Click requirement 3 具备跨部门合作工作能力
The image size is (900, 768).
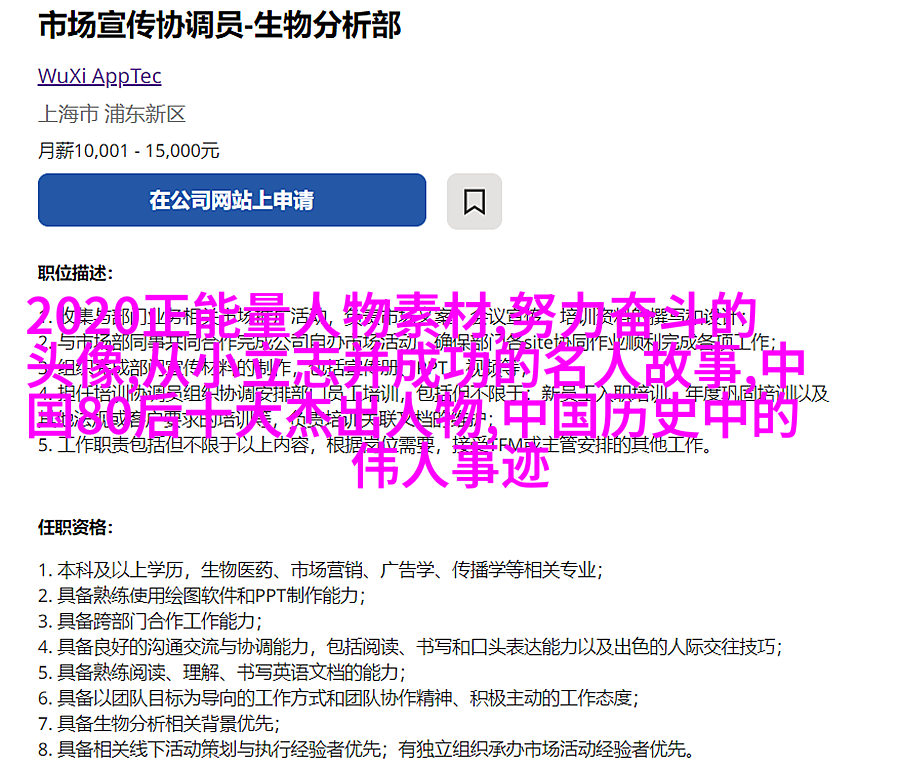point(150,621)
